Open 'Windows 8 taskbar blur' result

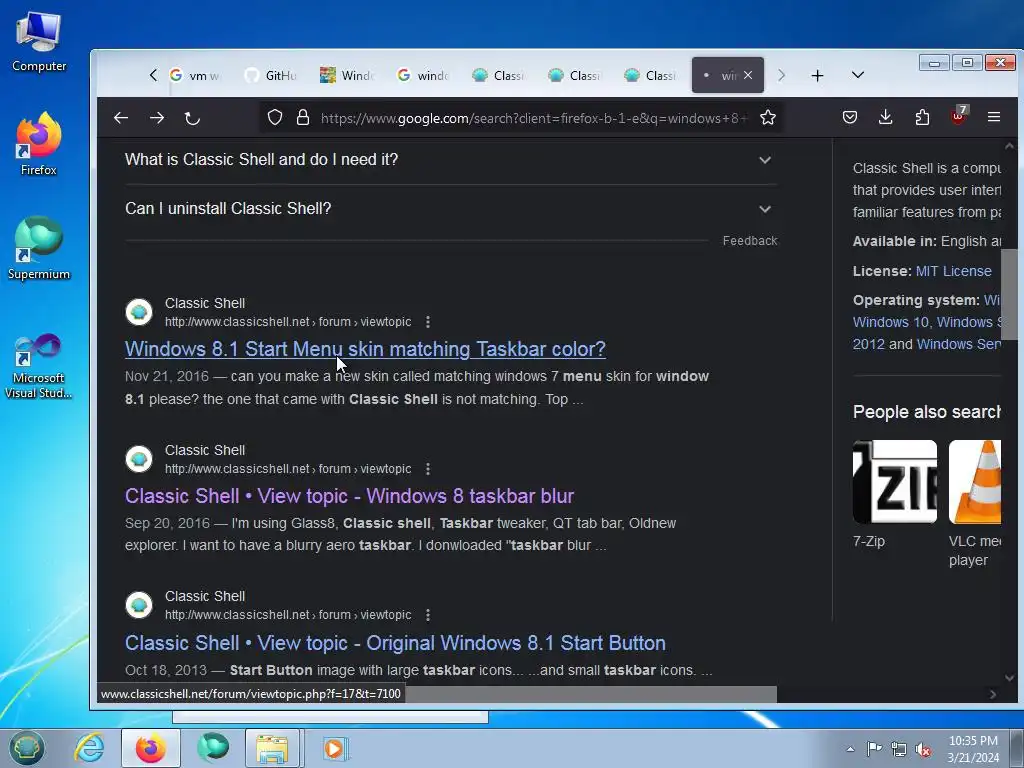point(349,496)
